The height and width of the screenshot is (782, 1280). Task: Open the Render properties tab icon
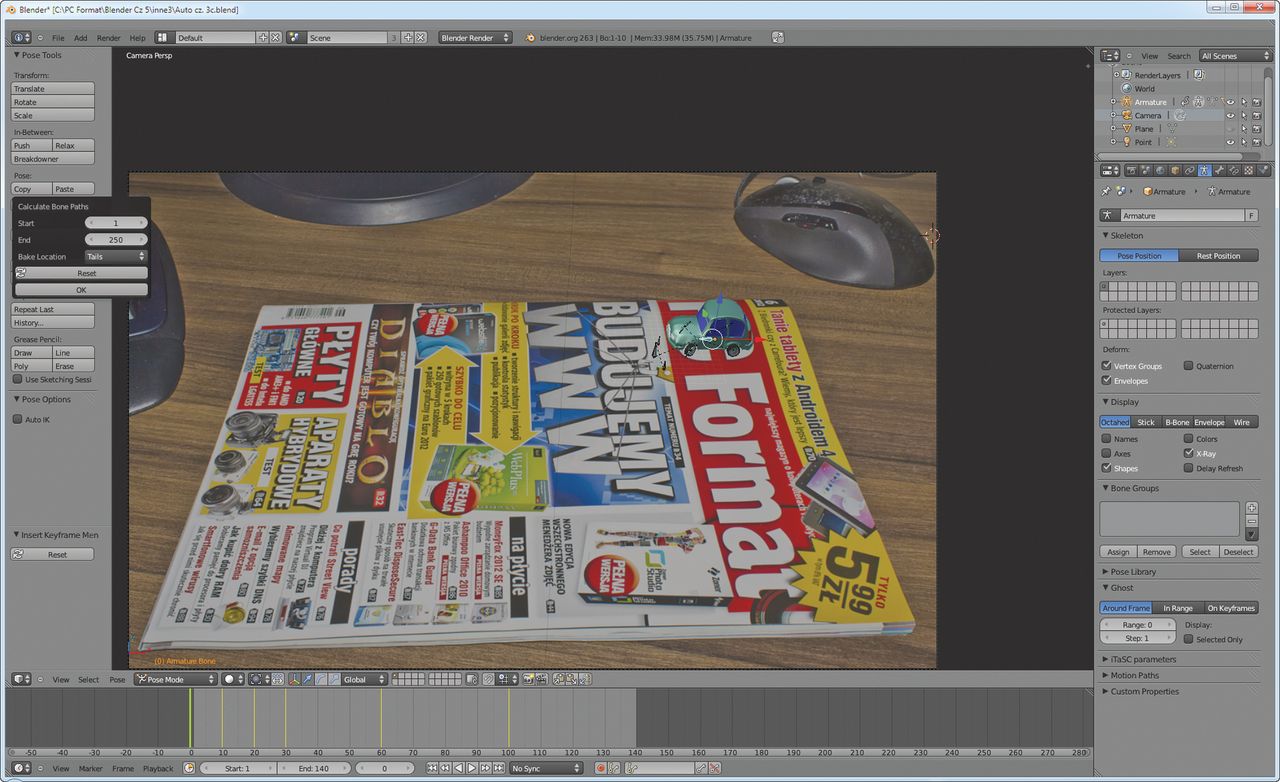[1131, 170]
